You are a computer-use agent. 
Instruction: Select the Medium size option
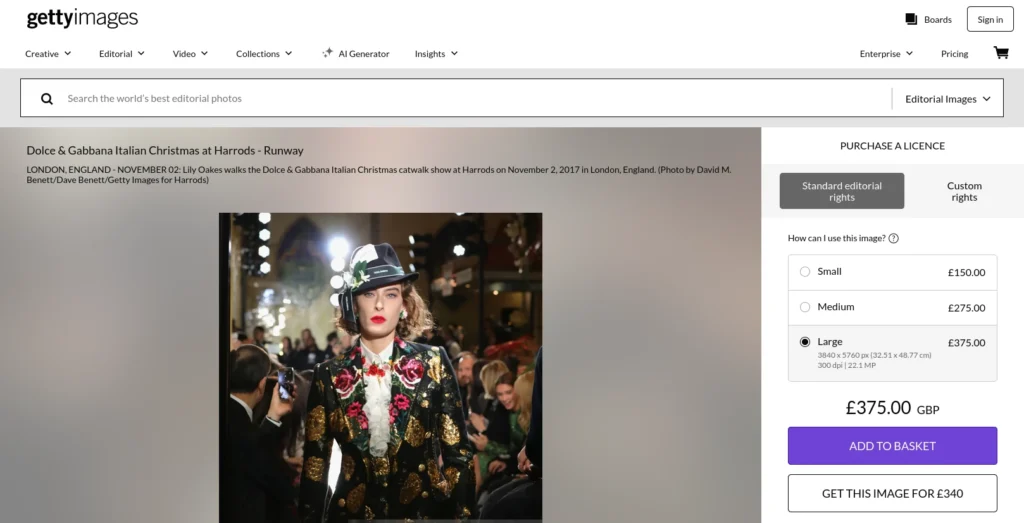click(x=892, y=308)
